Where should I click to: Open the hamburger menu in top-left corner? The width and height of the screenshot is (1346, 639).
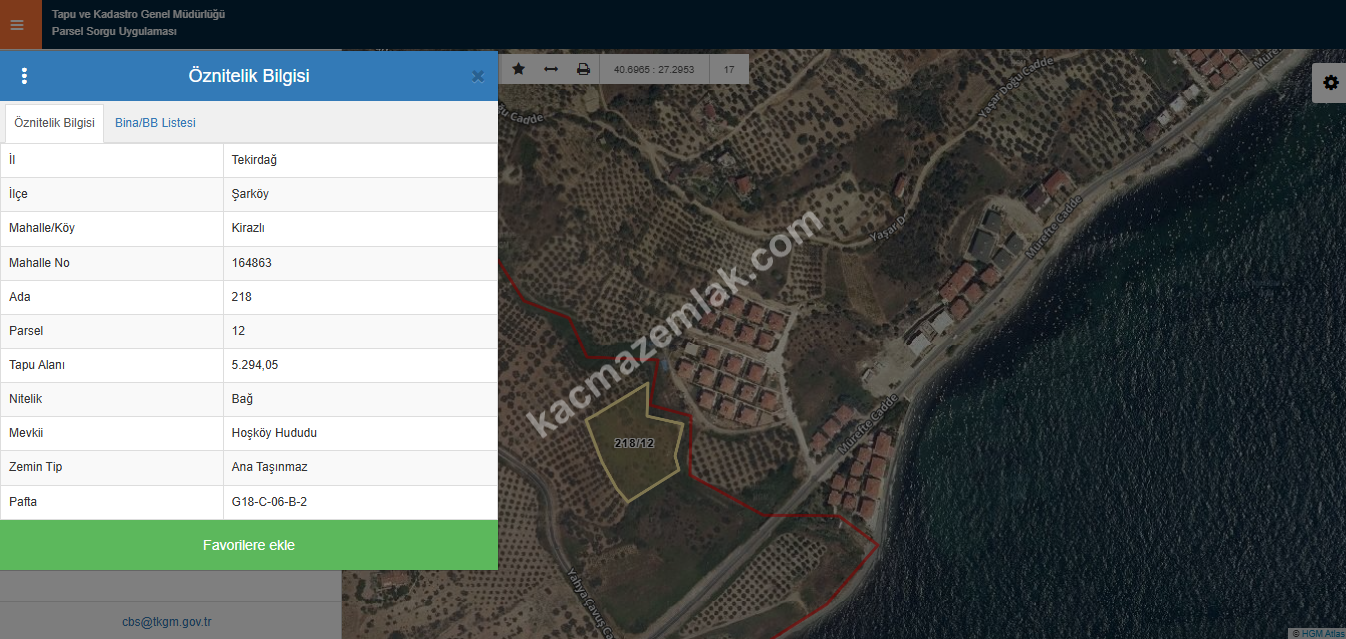pyautogui.click(x=17, y=24)
